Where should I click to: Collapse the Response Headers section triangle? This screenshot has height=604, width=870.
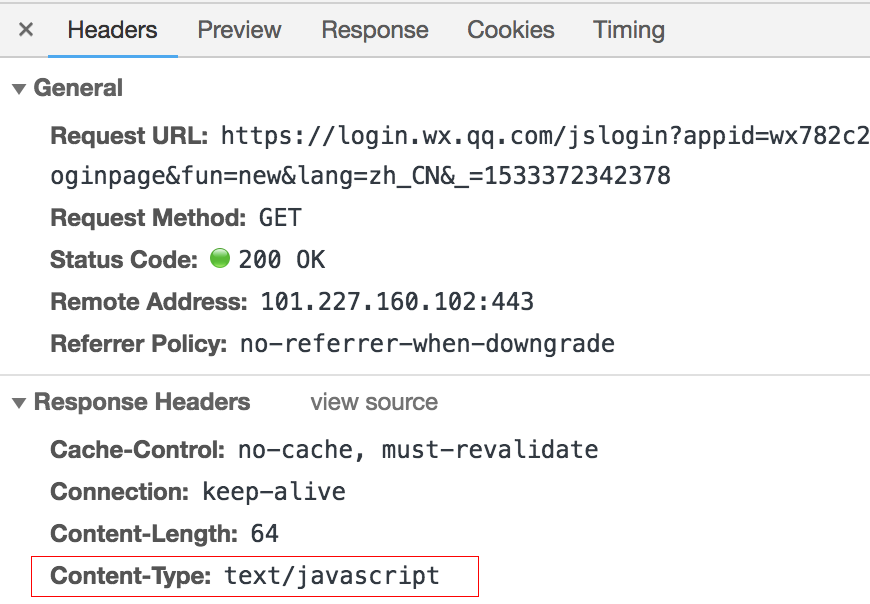click(18, 403)
